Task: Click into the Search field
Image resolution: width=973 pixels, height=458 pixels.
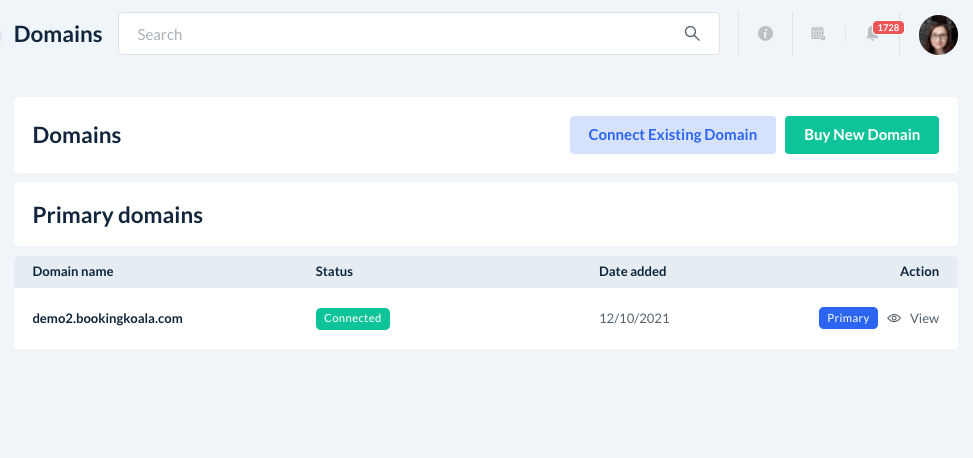Action: click(x=419, y=34)
